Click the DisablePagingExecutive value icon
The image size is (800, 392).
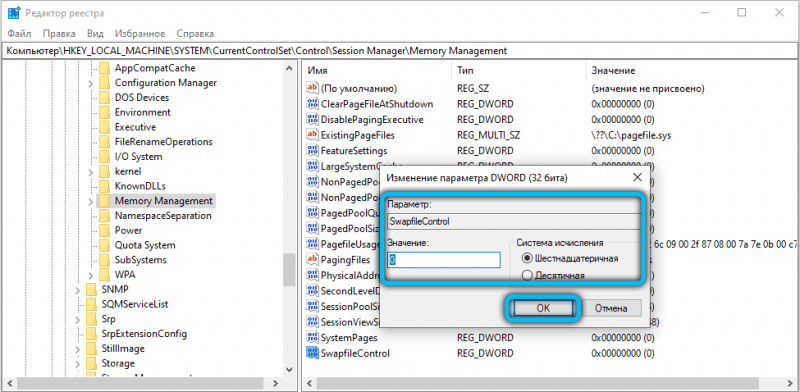(312, 119)
